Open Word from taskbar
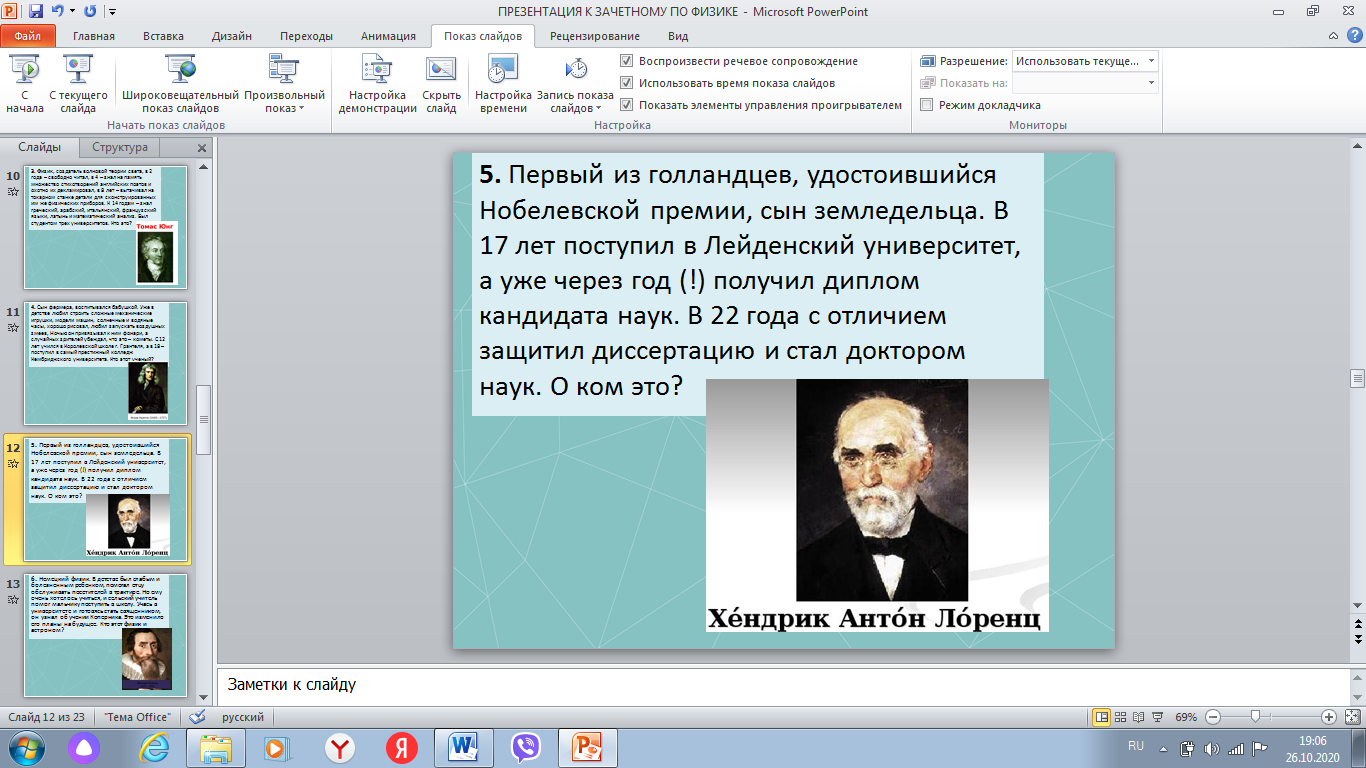1366x768 pixels. pyautogui.click(x=463, y=747)
